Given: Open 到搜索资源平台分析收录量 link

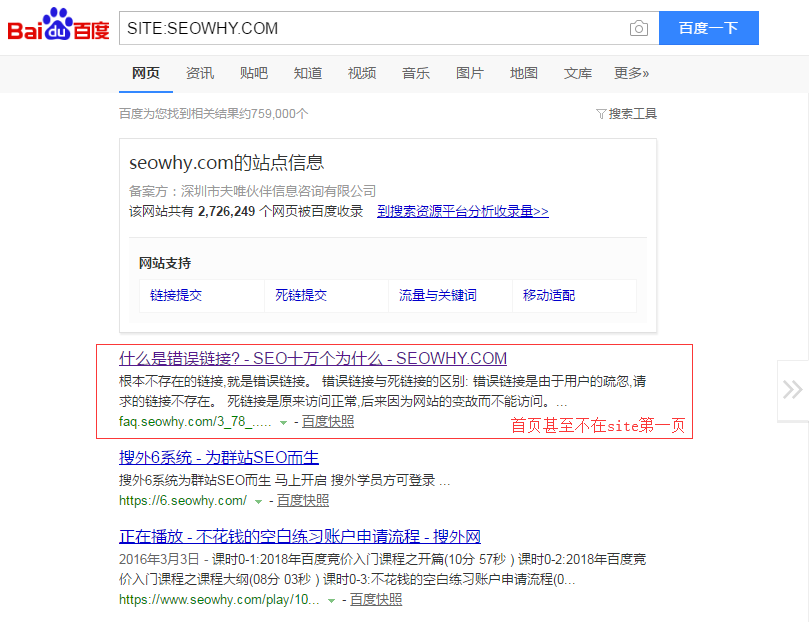Looking at the screenshot, I should pyautogui.click(x=462, y=212).
